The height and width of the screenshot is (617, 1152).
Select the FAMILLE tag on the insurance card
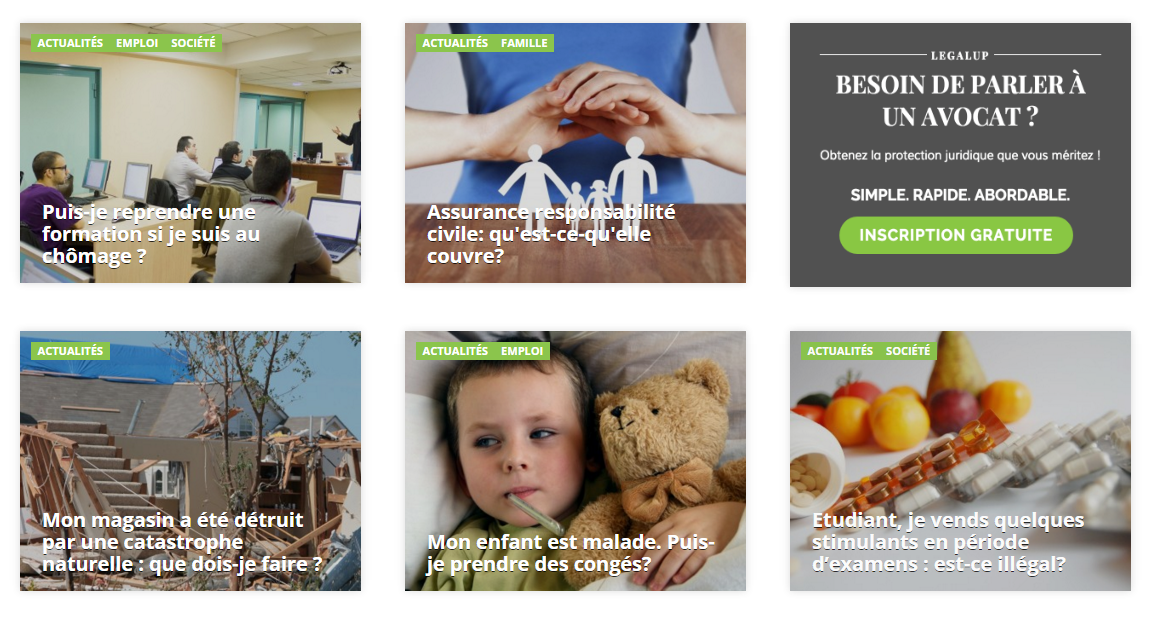pyautogui.click(x=524, y=43)
